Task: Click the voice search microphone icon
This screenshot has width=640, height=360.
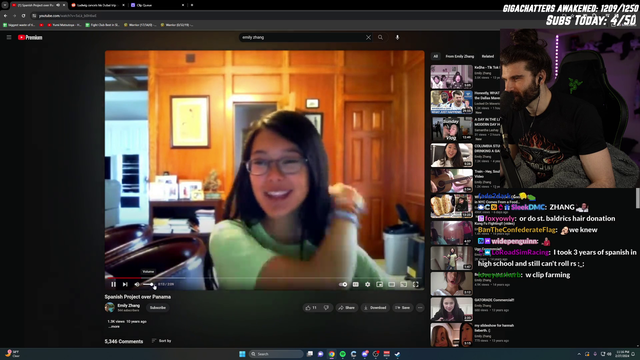Action: click(x=397, y=37)
